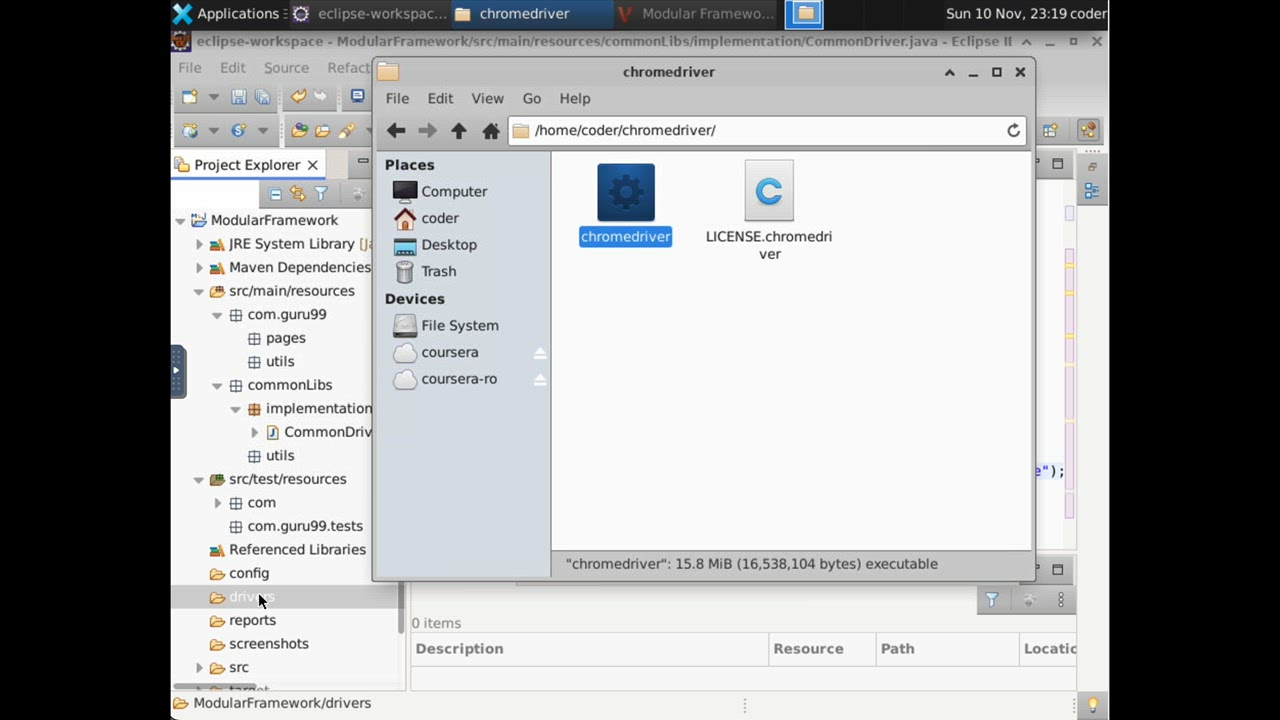This screenshot has width=1280, height=720.
Task: Click the New wizard icon in Eclipse toolbar
Action: coord(190,97)
